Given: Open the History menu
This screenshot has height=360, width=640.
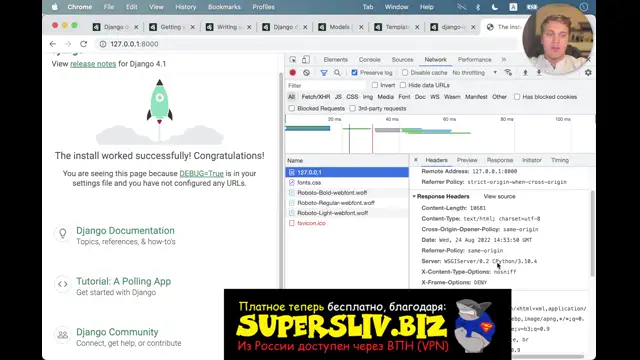Looking at the screenshot, I should (186, 7).
